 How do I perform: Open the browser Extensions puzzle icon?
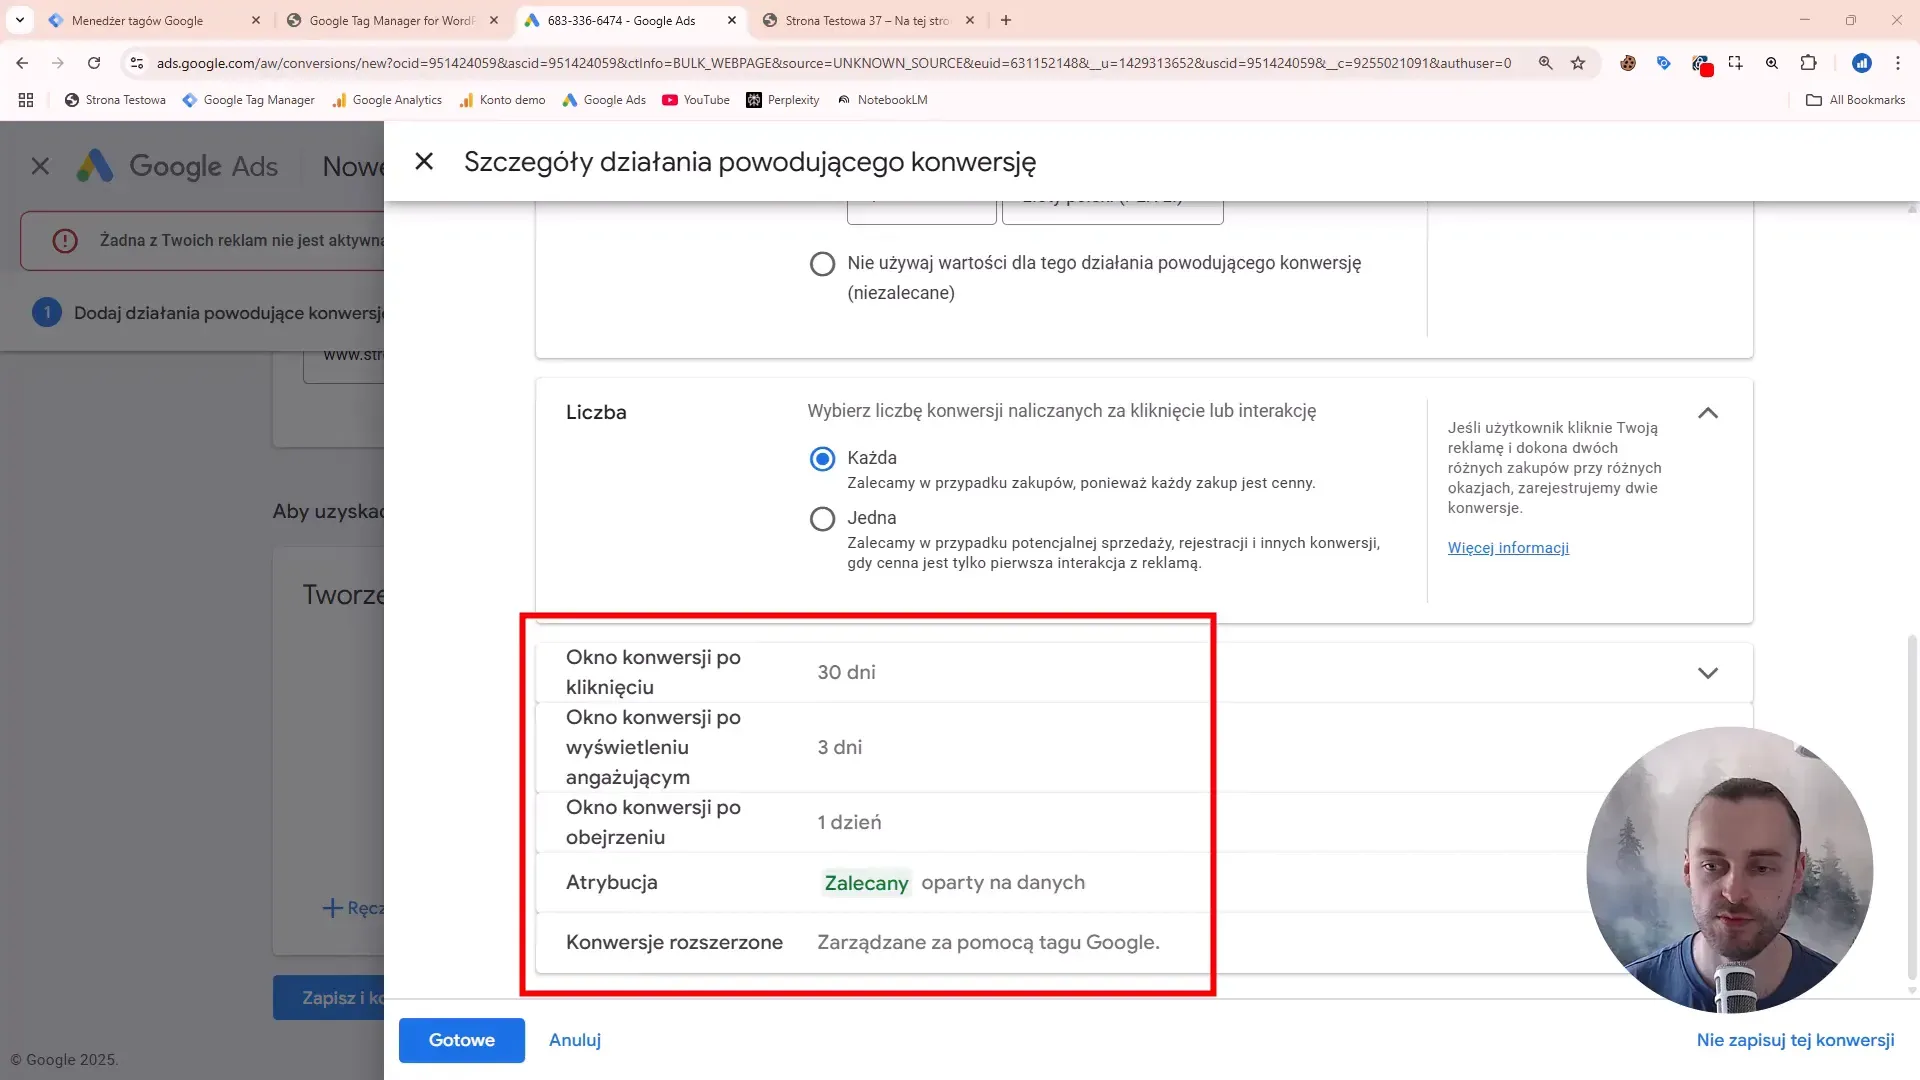pyautogui.click(x=1808, y=63)
